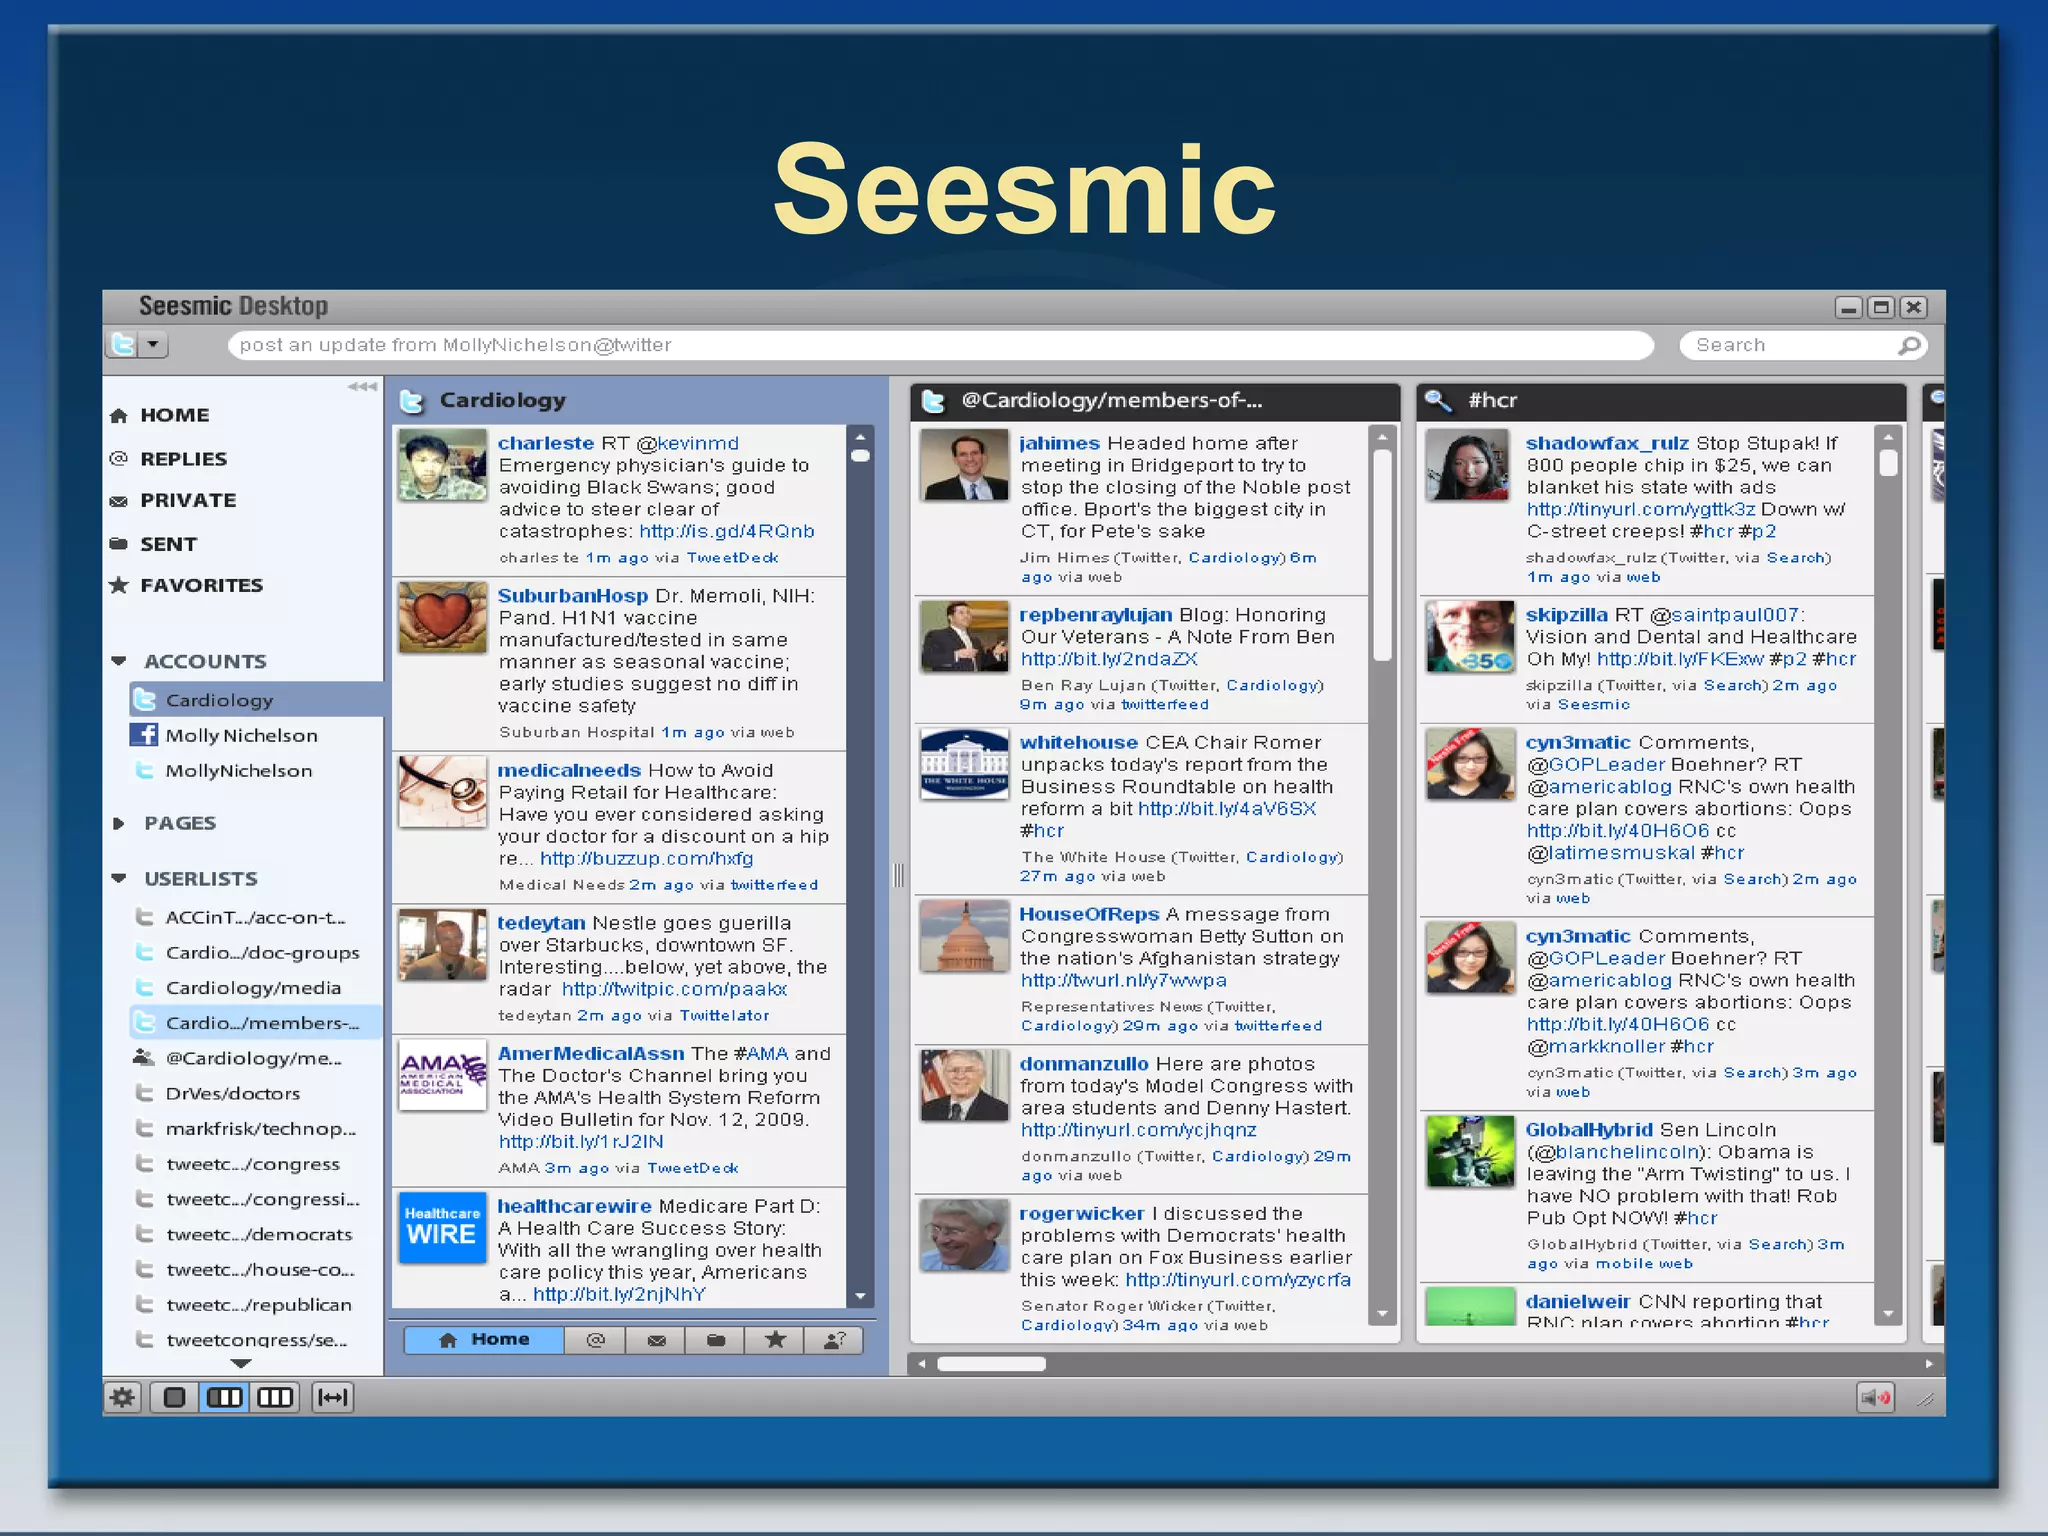Collapse the USERLISTS section
Viewport: 2048px width, 1536px height.
pyautogui.click(x=119, y=879)
